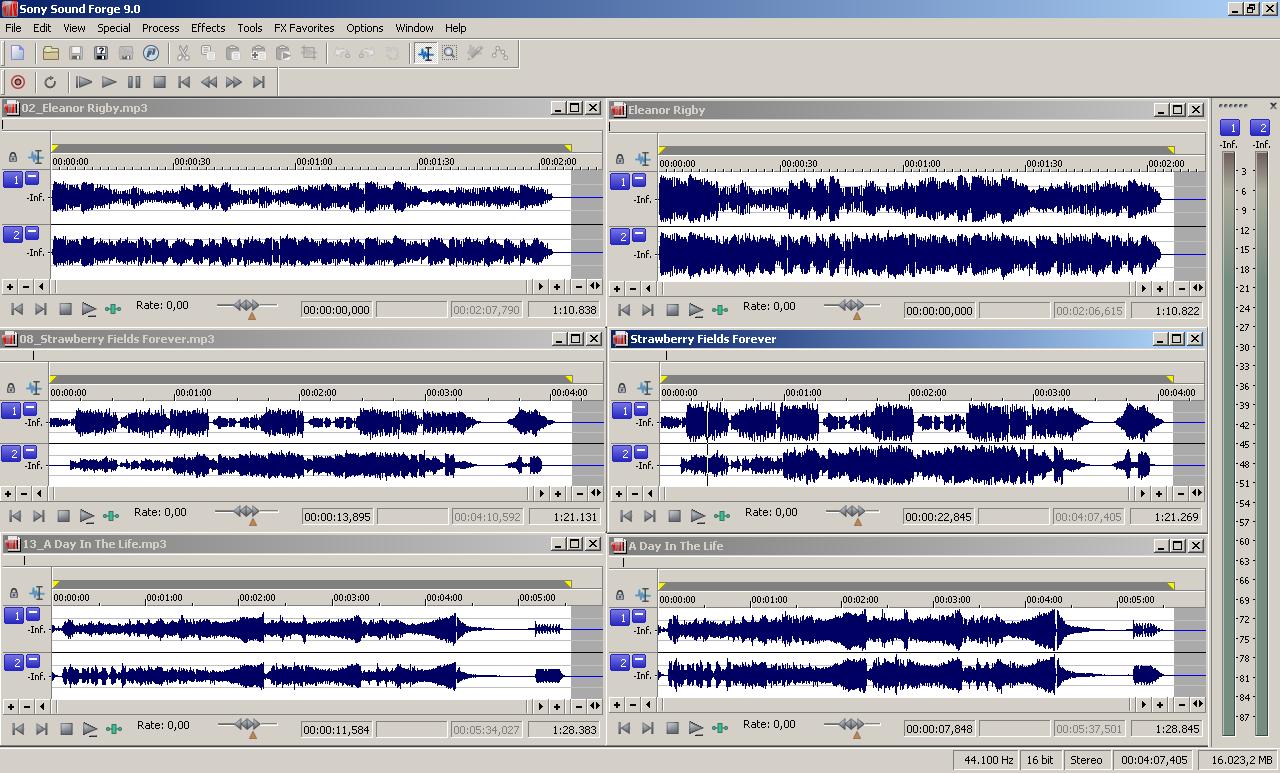Click the Save As floppy icon

pyautogui.click(x=100, y=53)
